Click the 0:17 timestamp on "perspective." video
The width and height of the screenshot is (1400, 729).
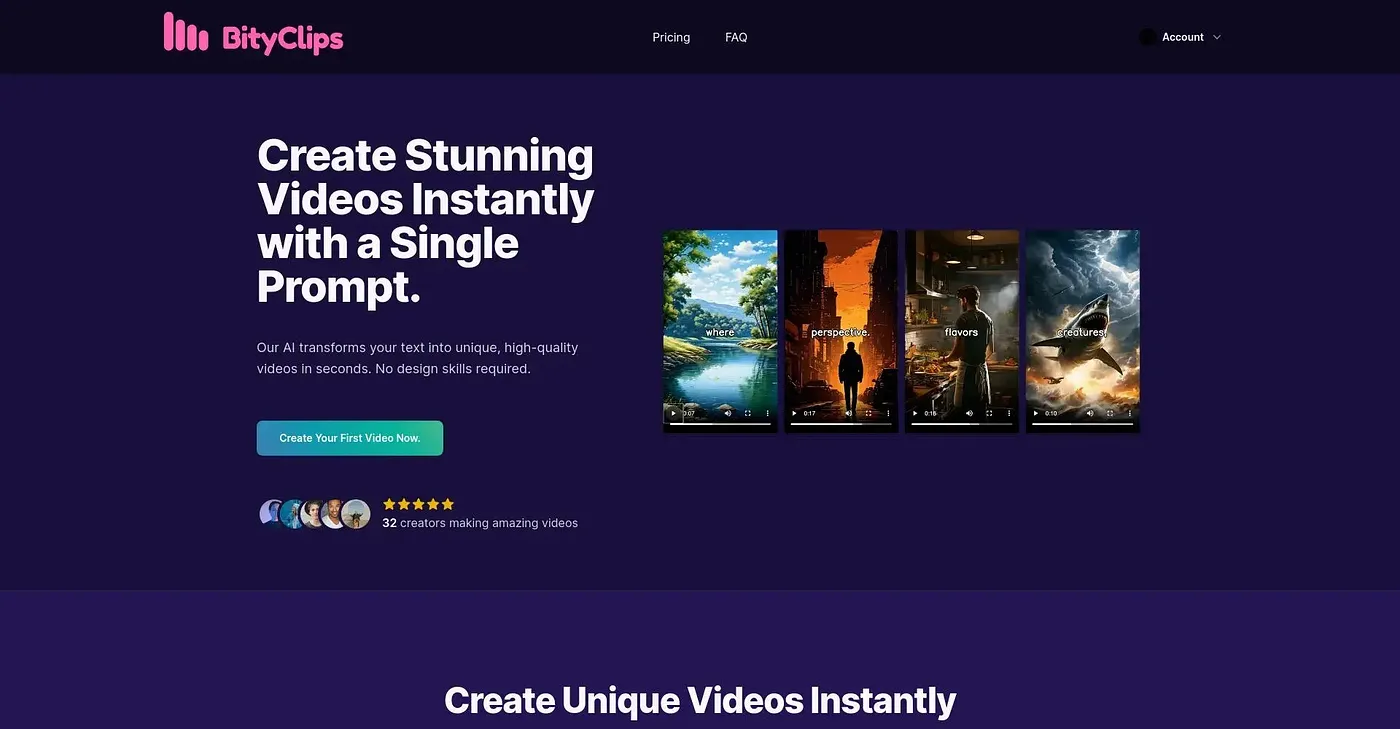point(810,413)
